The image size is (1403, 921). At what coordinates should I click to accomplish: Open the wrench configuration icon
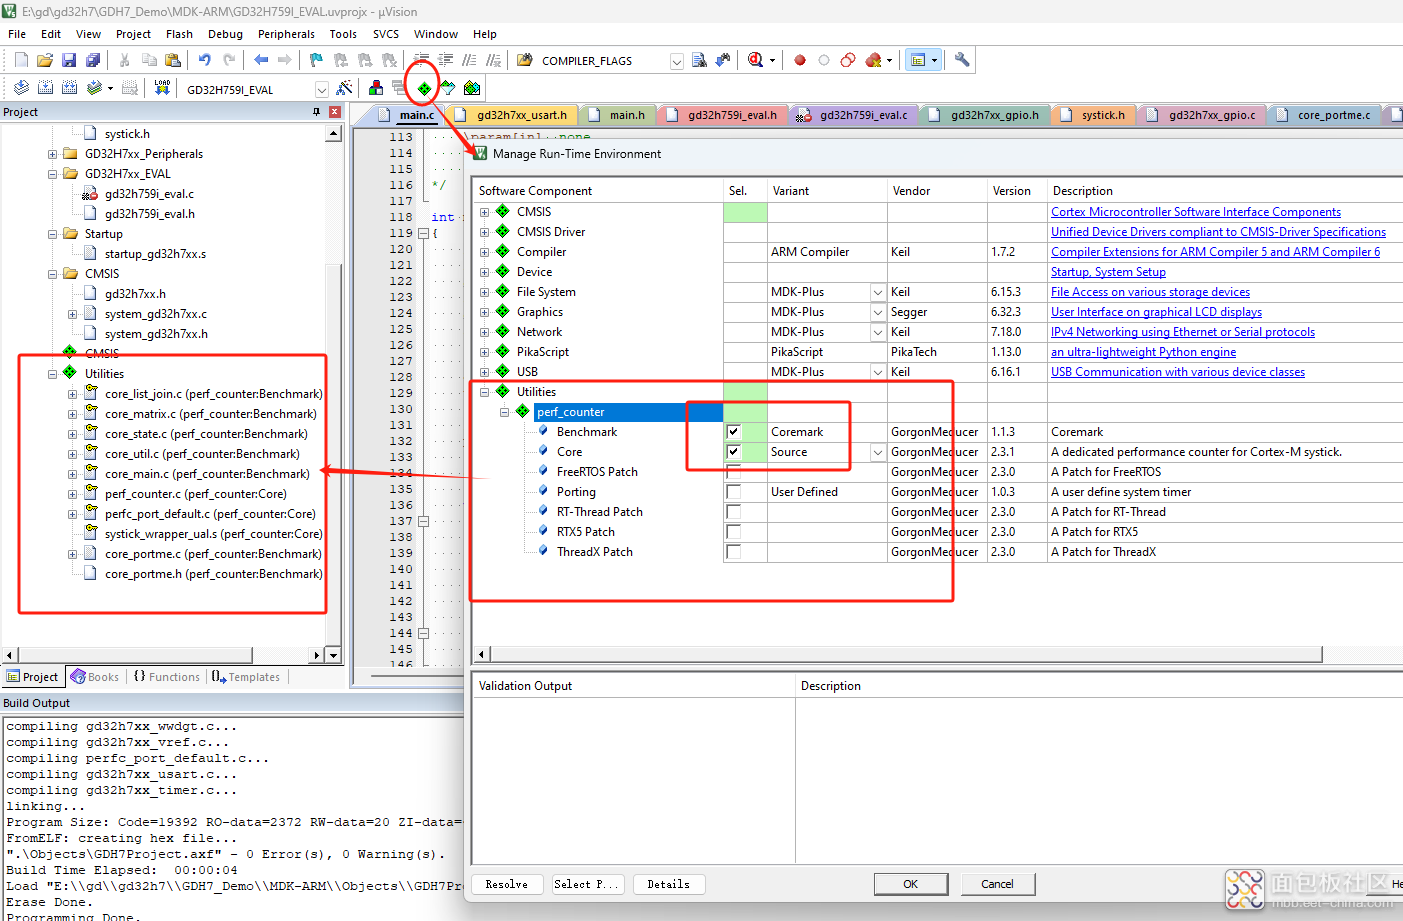pos(962,60)
